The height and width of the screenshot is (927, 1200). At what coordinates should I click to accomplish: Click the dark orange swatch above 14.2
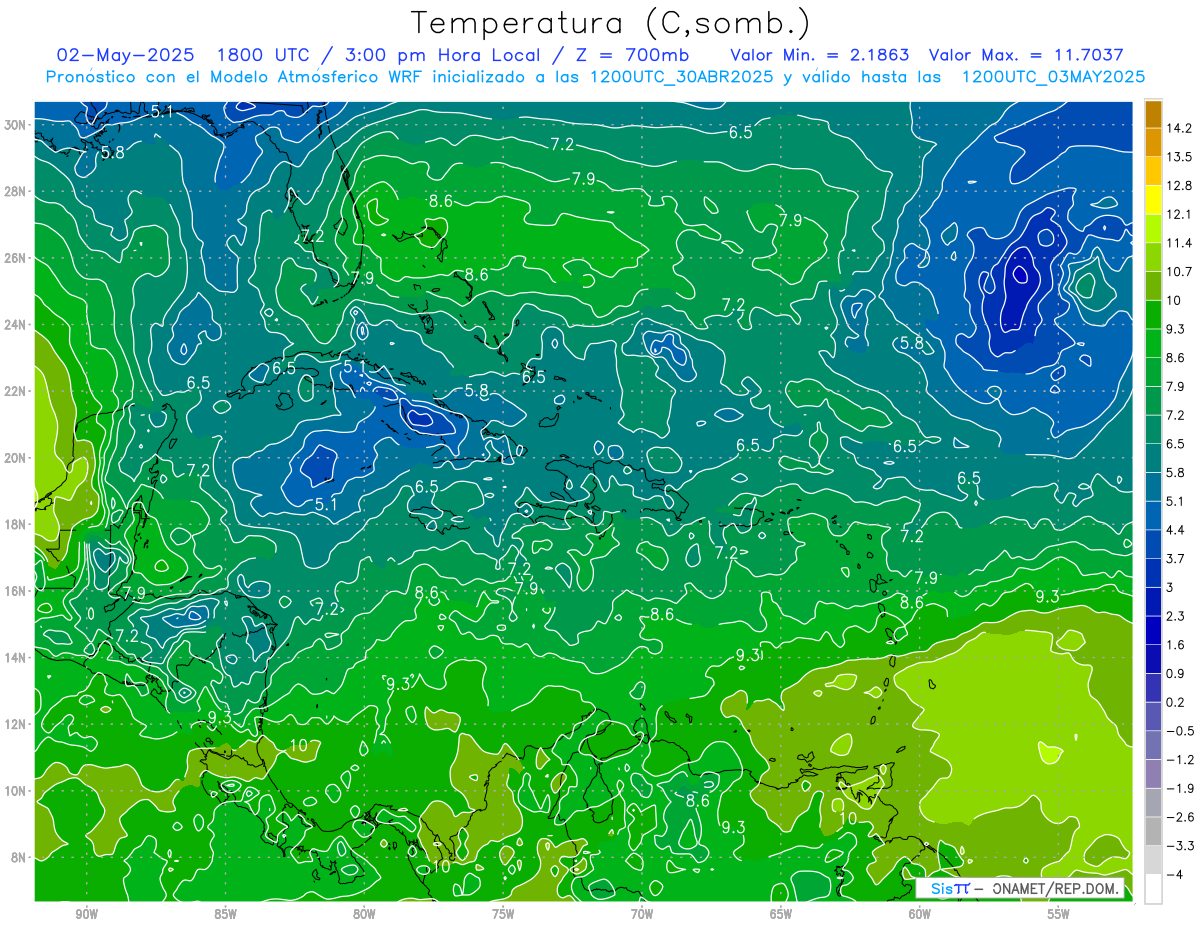(1153, 114)
